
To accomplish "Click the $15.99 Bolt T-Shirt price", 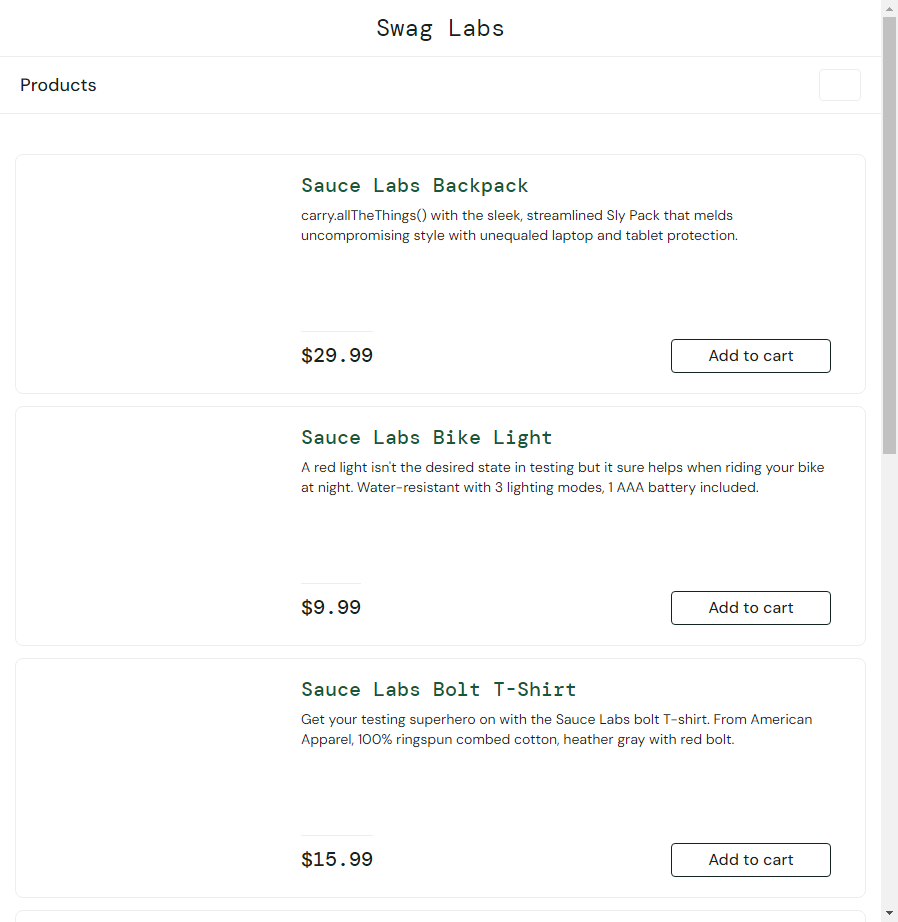I will pos(336,860).
